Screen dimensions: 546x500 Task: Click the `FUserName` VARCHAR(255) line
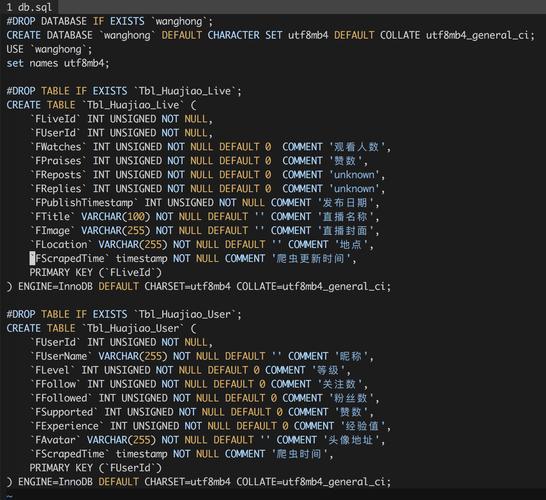(202, 356)
